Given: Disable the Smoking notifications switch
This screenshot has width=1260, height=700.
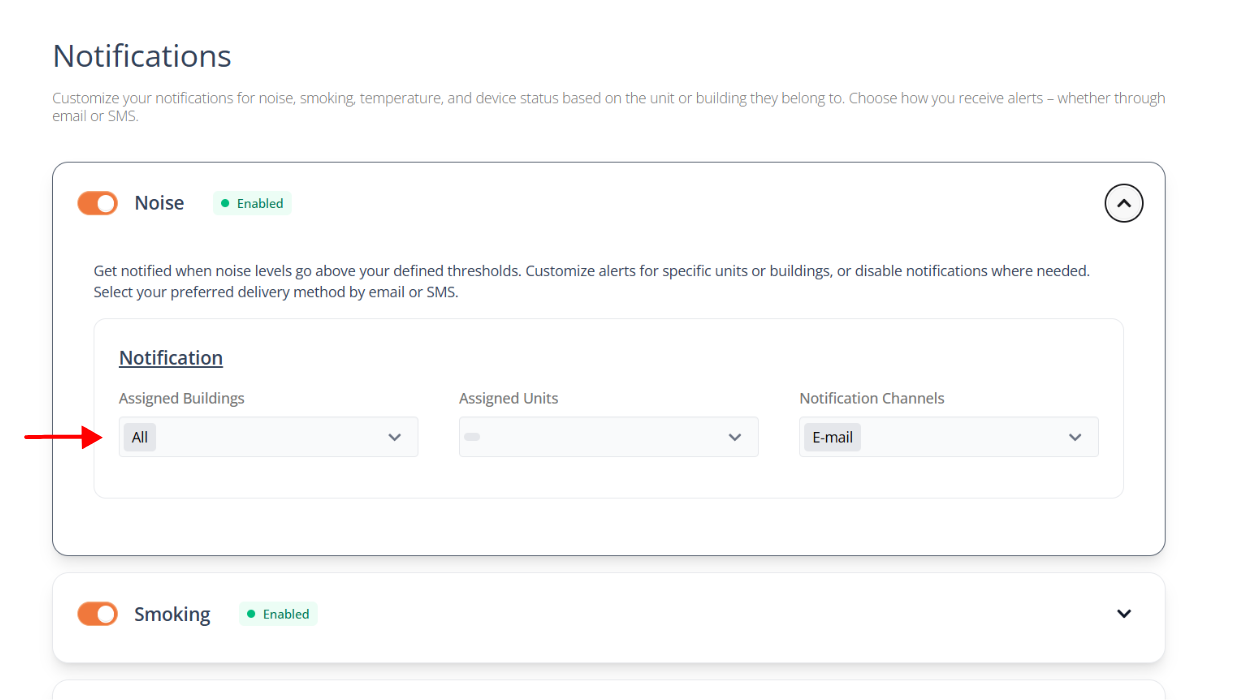Looking at the screenshot, I should (97, 614).
